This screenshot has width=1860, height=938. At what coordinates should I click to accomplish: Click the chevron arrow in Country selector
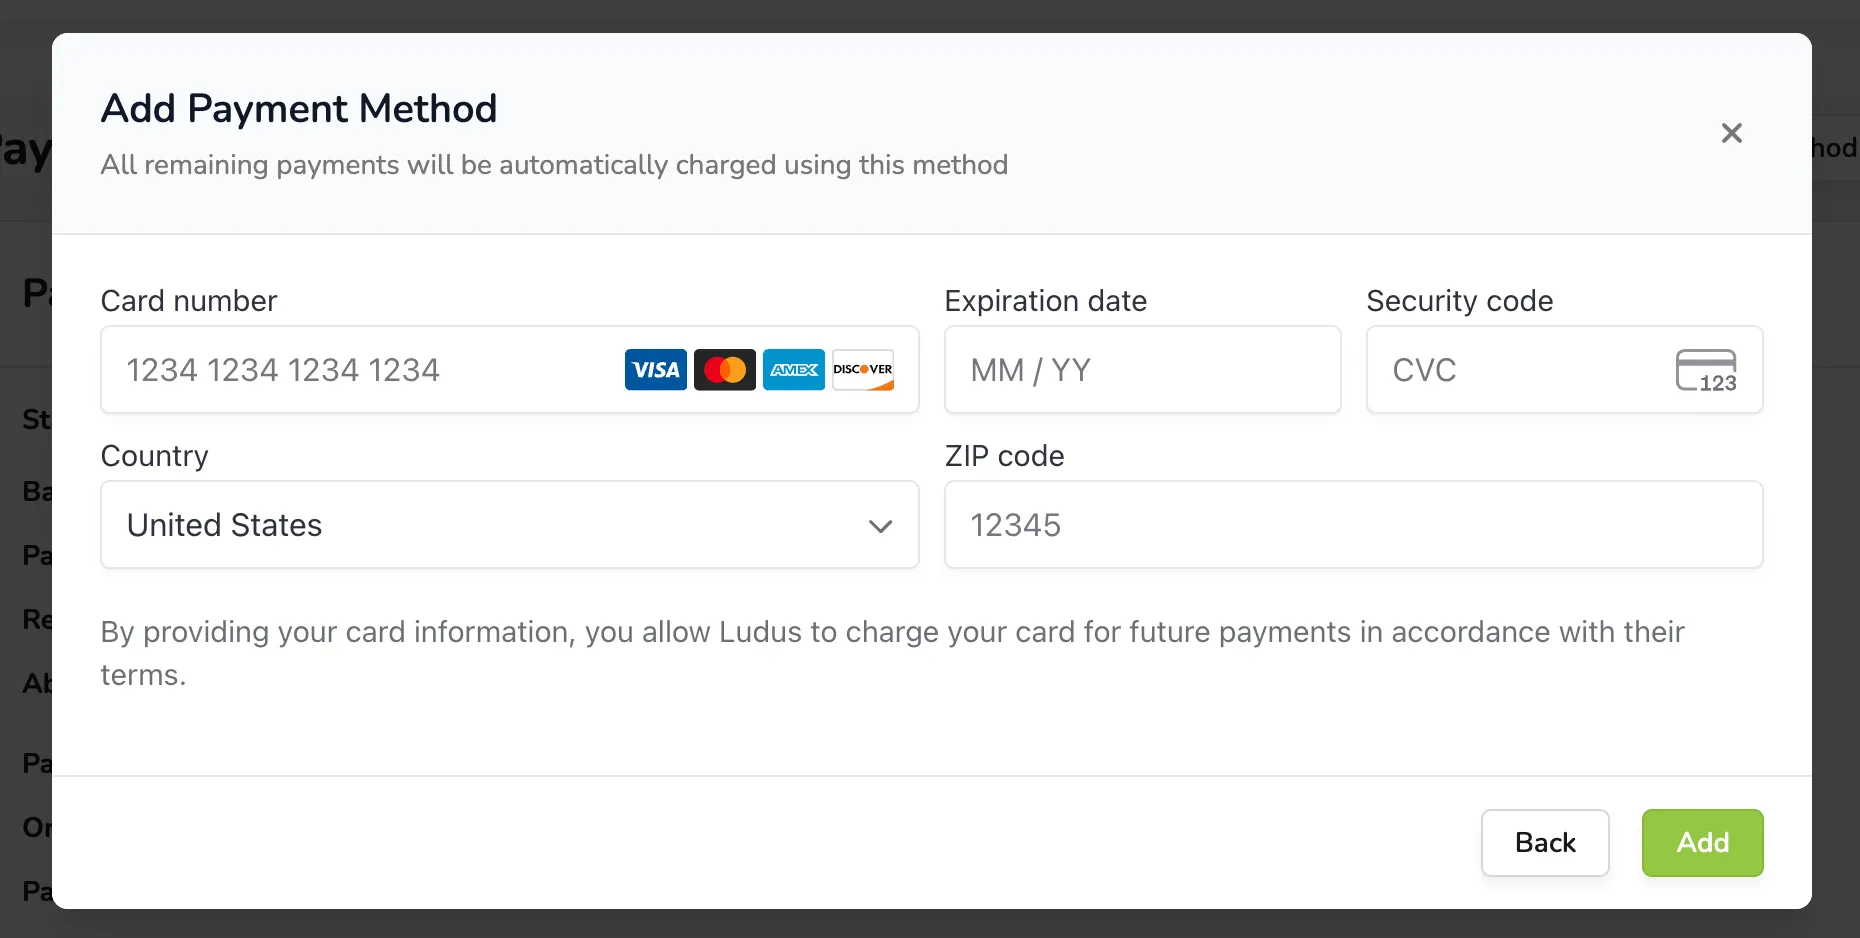click(880, 526)
